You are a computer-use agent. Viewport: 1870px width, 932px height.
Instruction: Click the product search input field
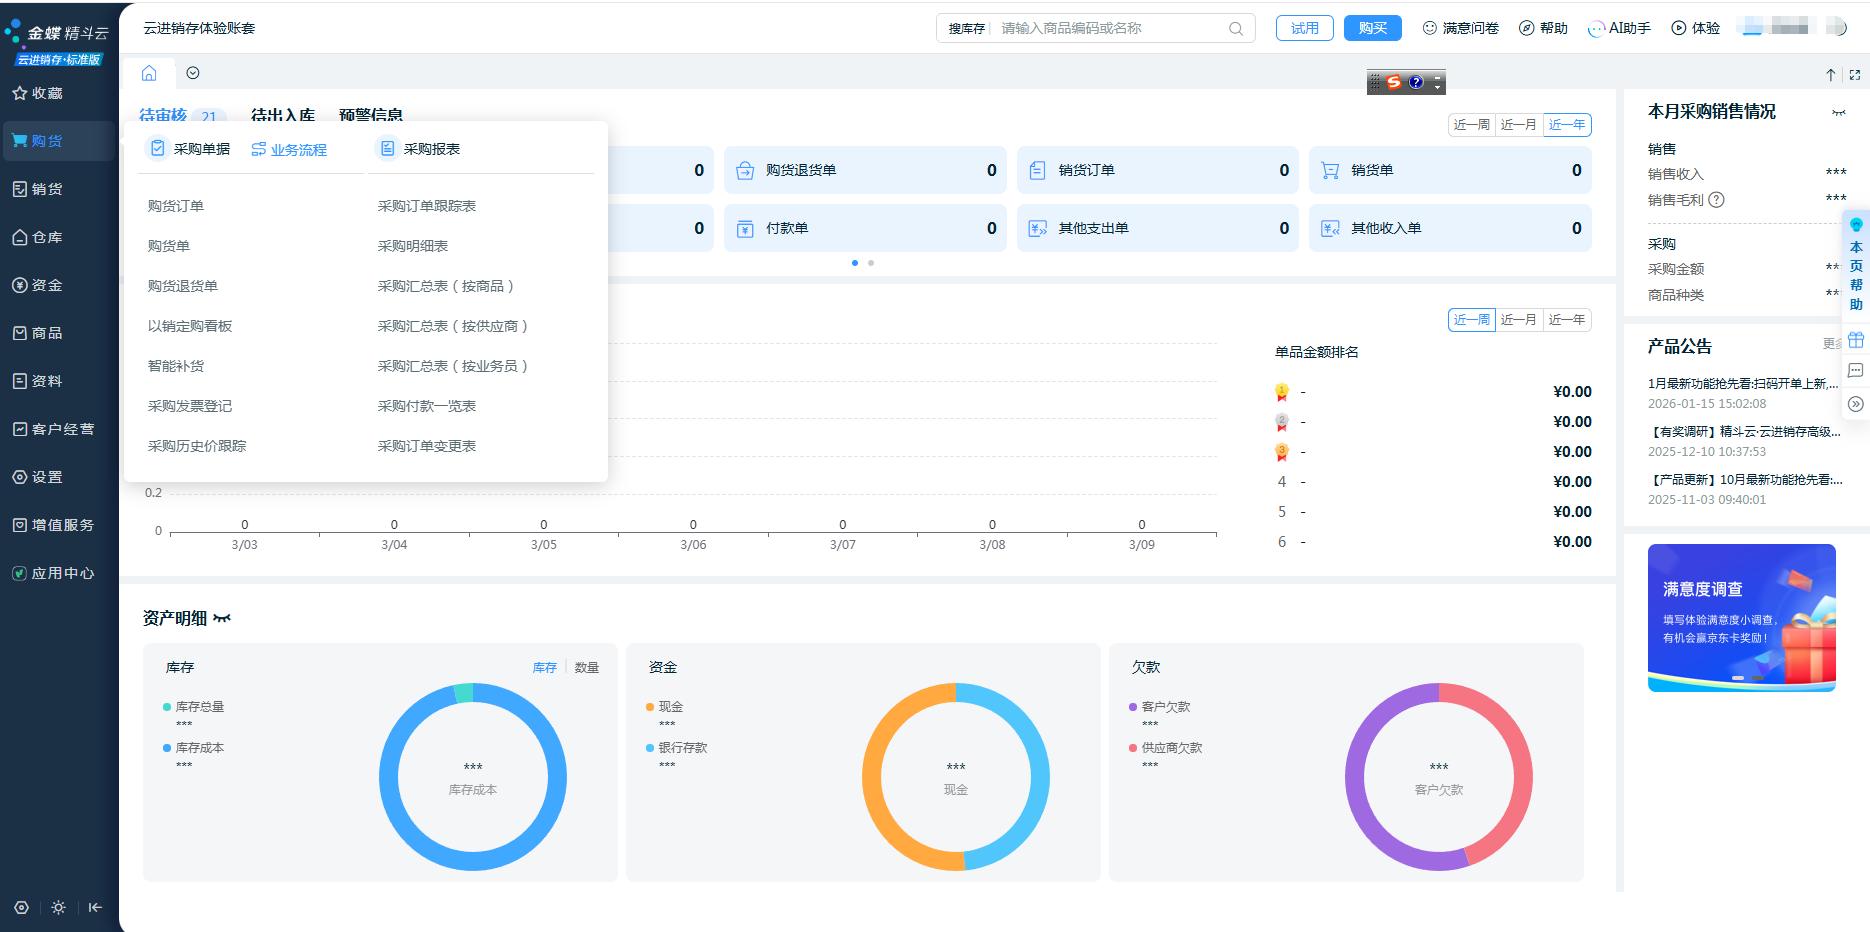click(1110, 29)
